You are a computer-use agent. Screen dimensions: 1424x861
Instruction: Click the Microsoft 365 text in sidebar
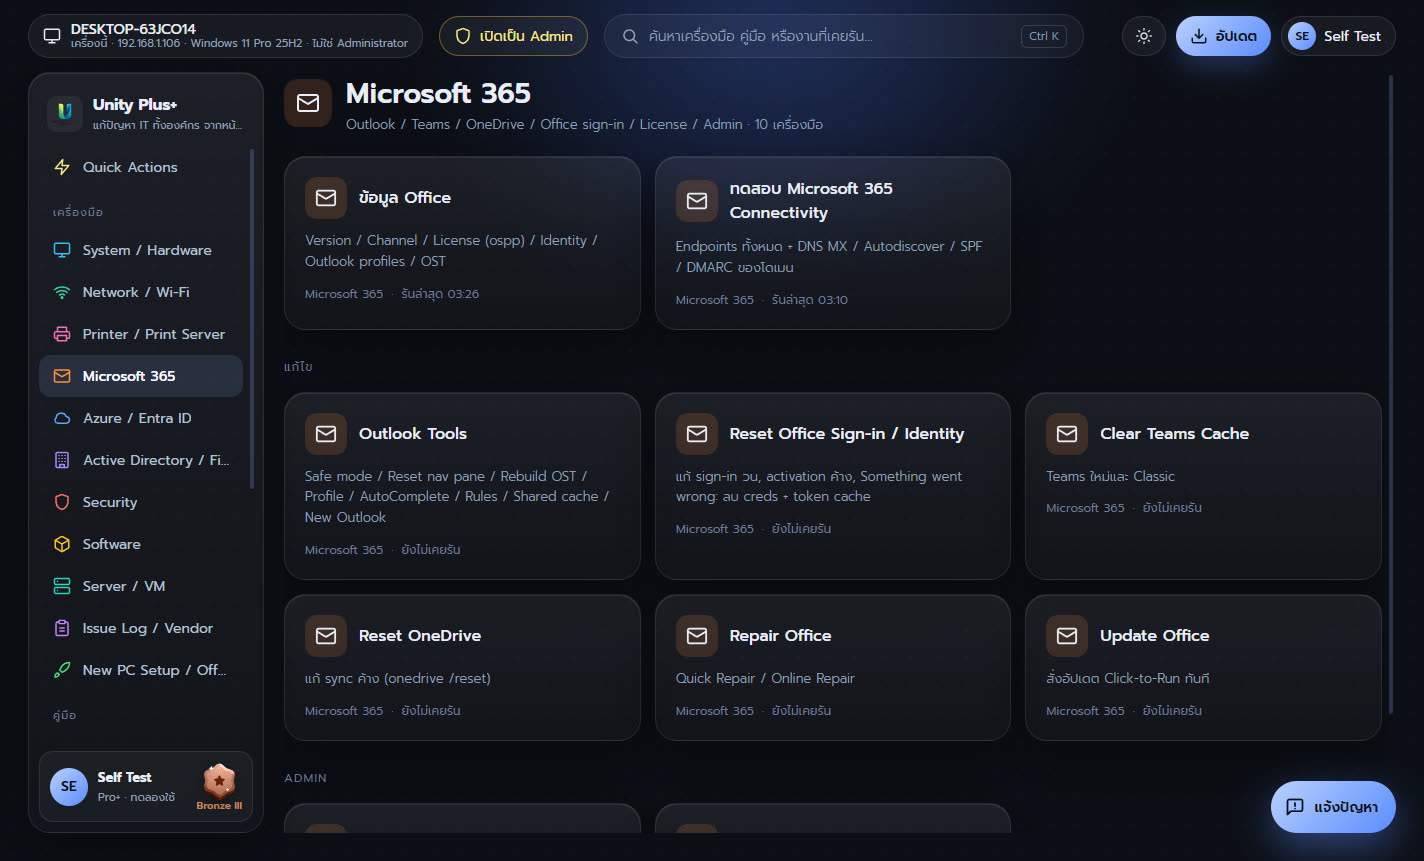[129, 376]
